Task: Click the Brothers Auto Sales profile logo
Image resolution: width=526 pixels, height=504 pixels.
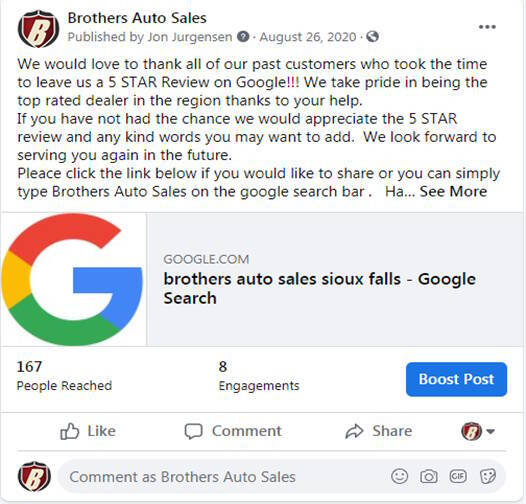Action: point(39,29)
